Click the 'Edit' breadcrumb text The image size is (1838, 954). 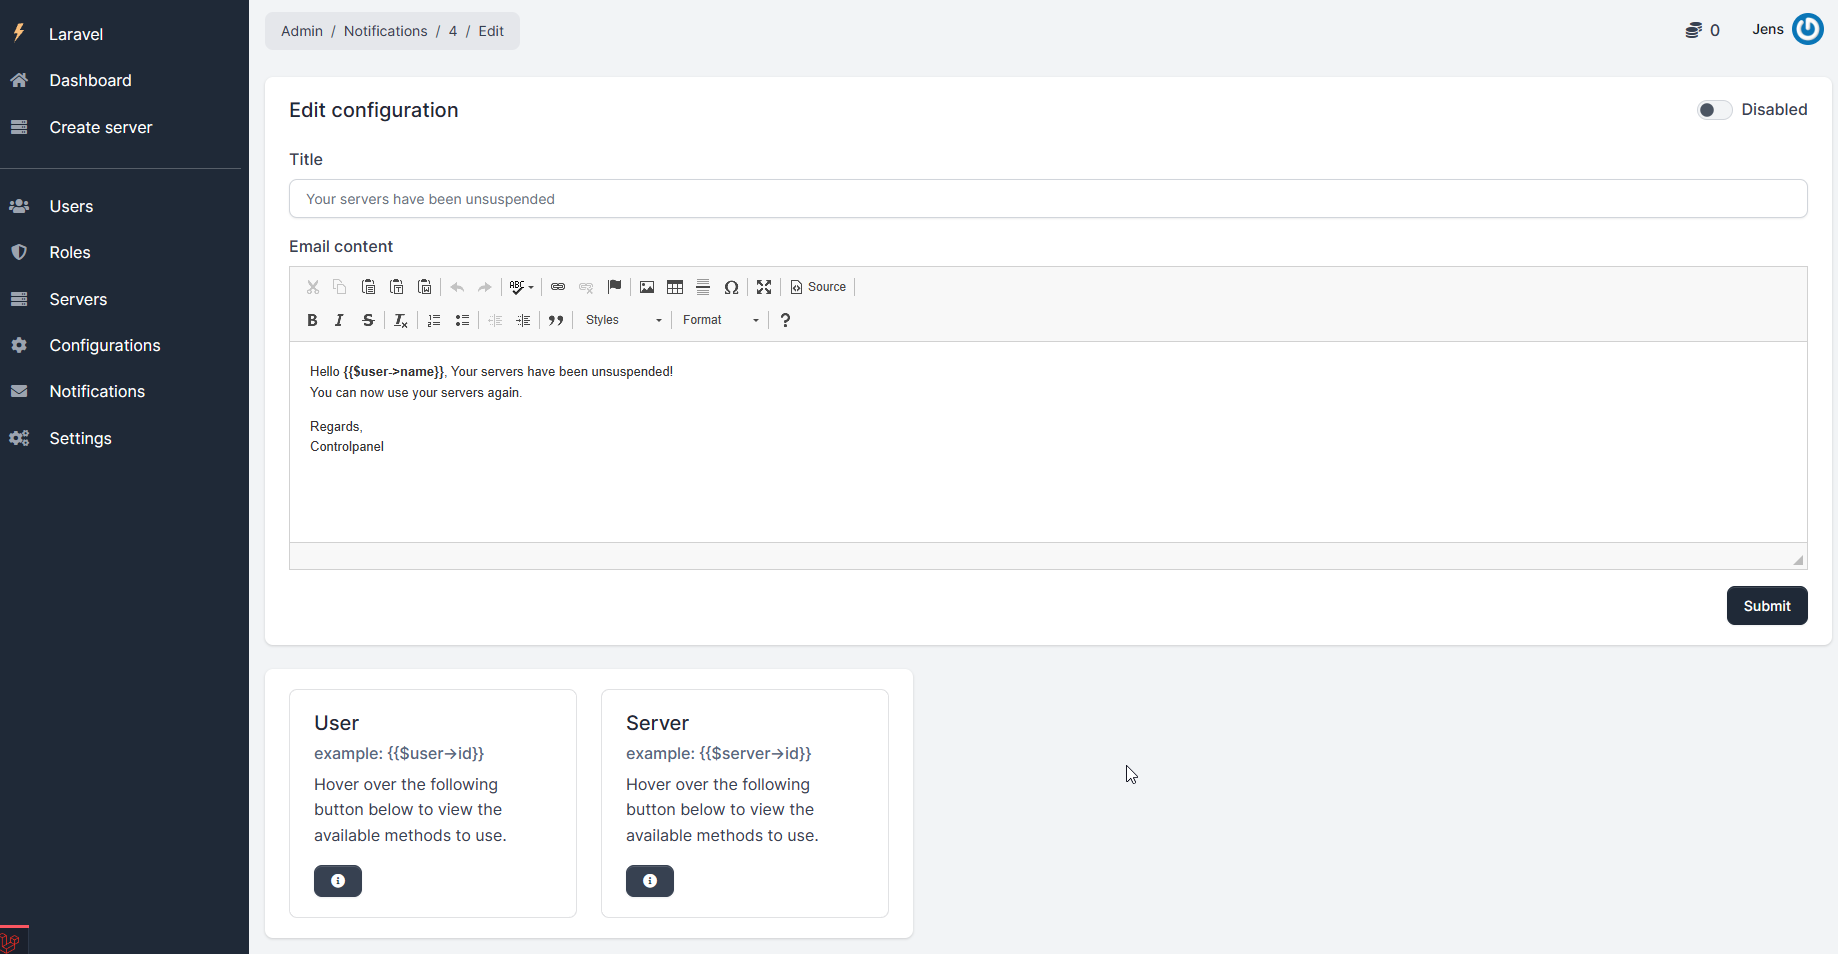click(491, 31)
